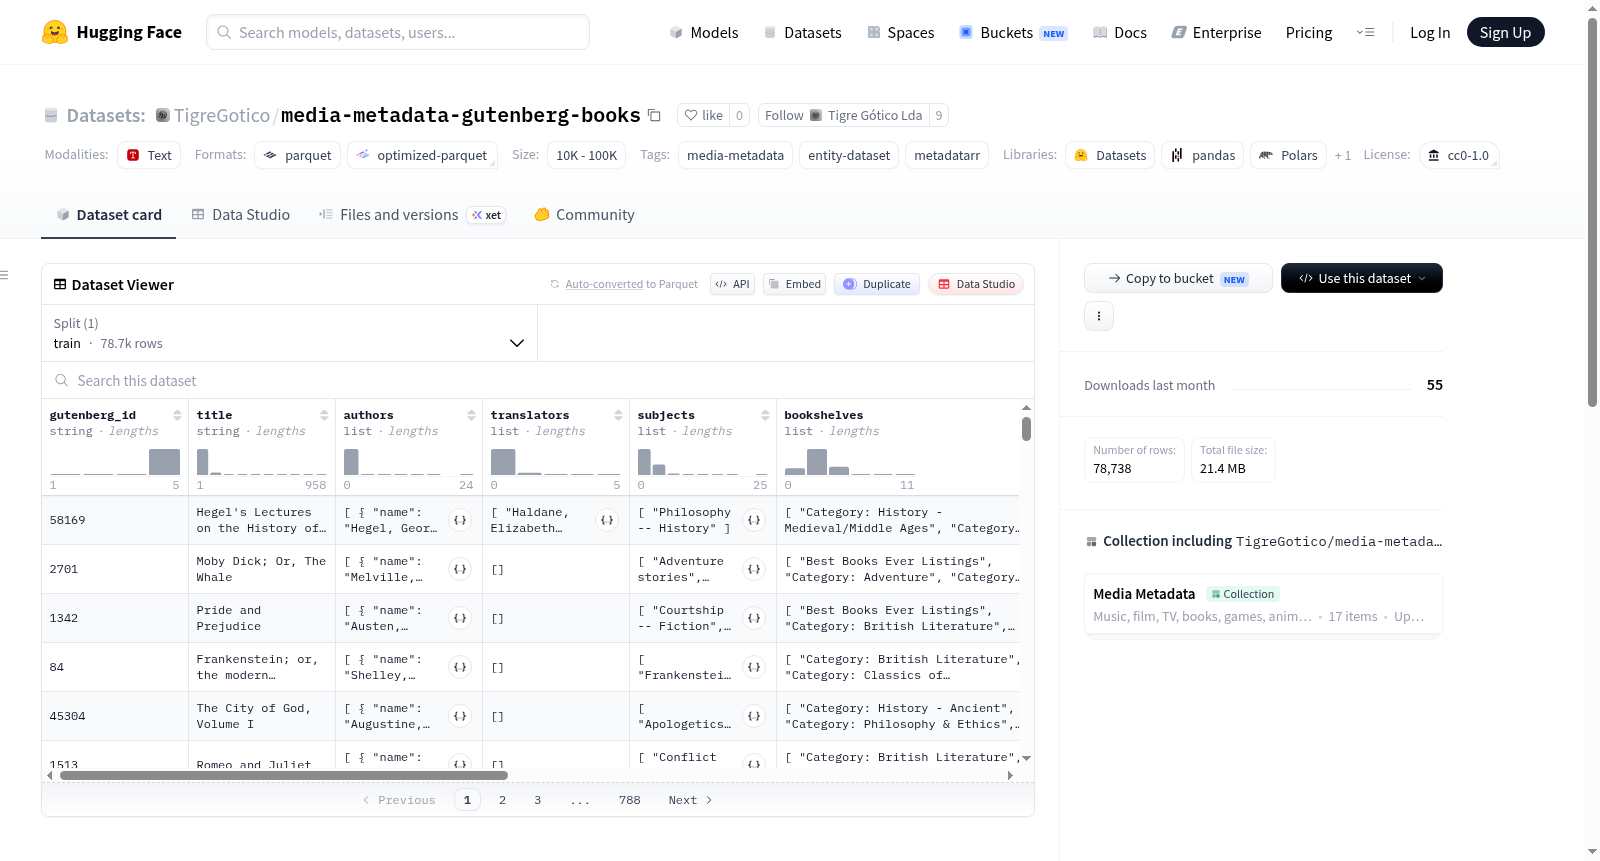Expand JSON braces icon in Austen authors cell
The width and height of the screenshot is (1600, 861).
[x=460, y=618]
